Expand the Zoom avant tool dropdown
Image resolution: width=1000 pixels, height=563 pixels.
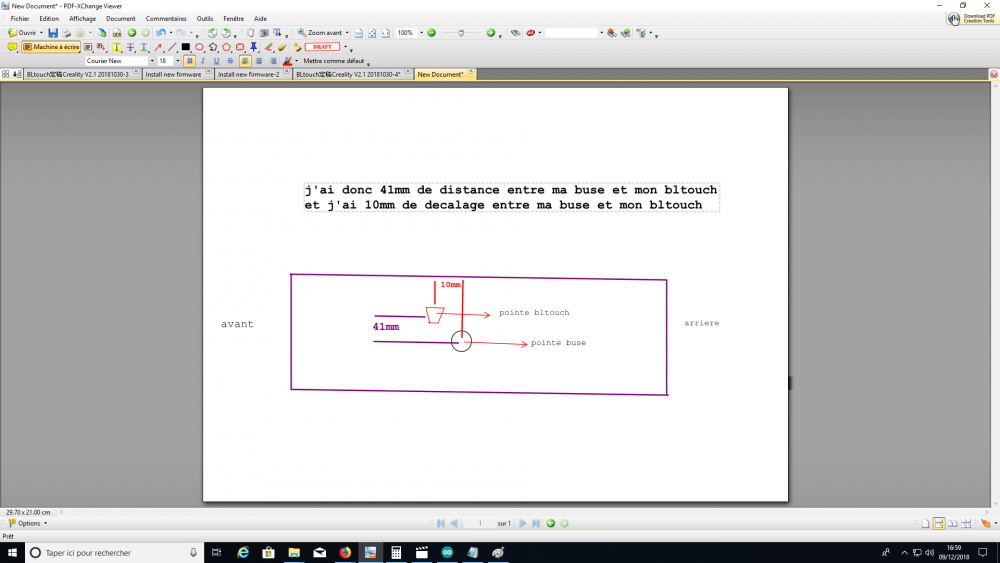(347, 33)
